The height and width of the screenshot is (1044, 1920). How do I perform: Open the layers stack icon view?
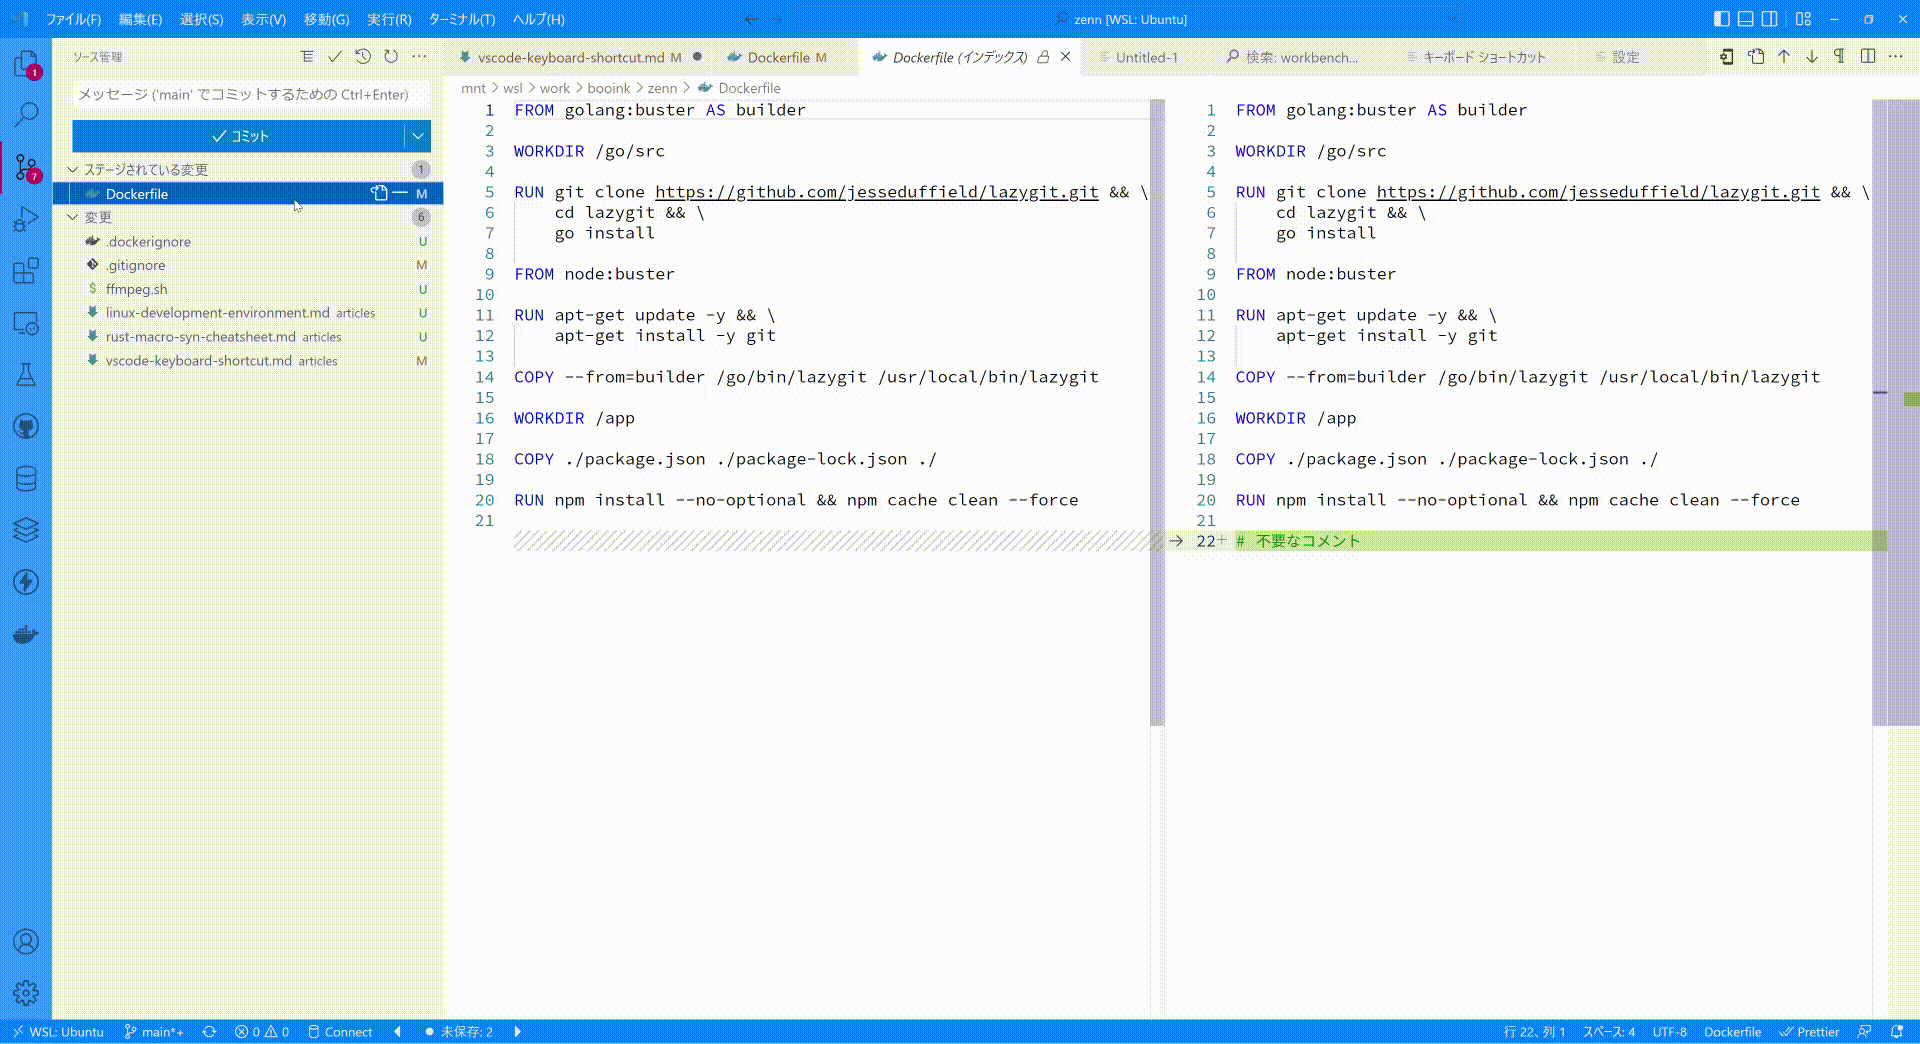click(26, 530)
